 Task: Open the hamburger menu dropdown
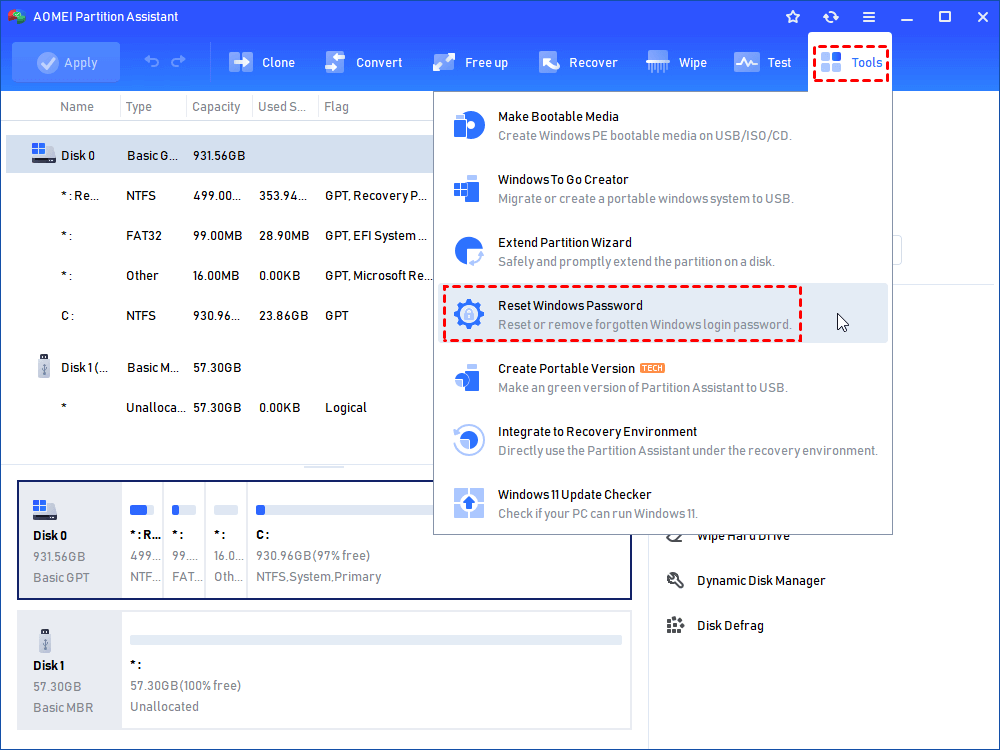click(869, 17)
